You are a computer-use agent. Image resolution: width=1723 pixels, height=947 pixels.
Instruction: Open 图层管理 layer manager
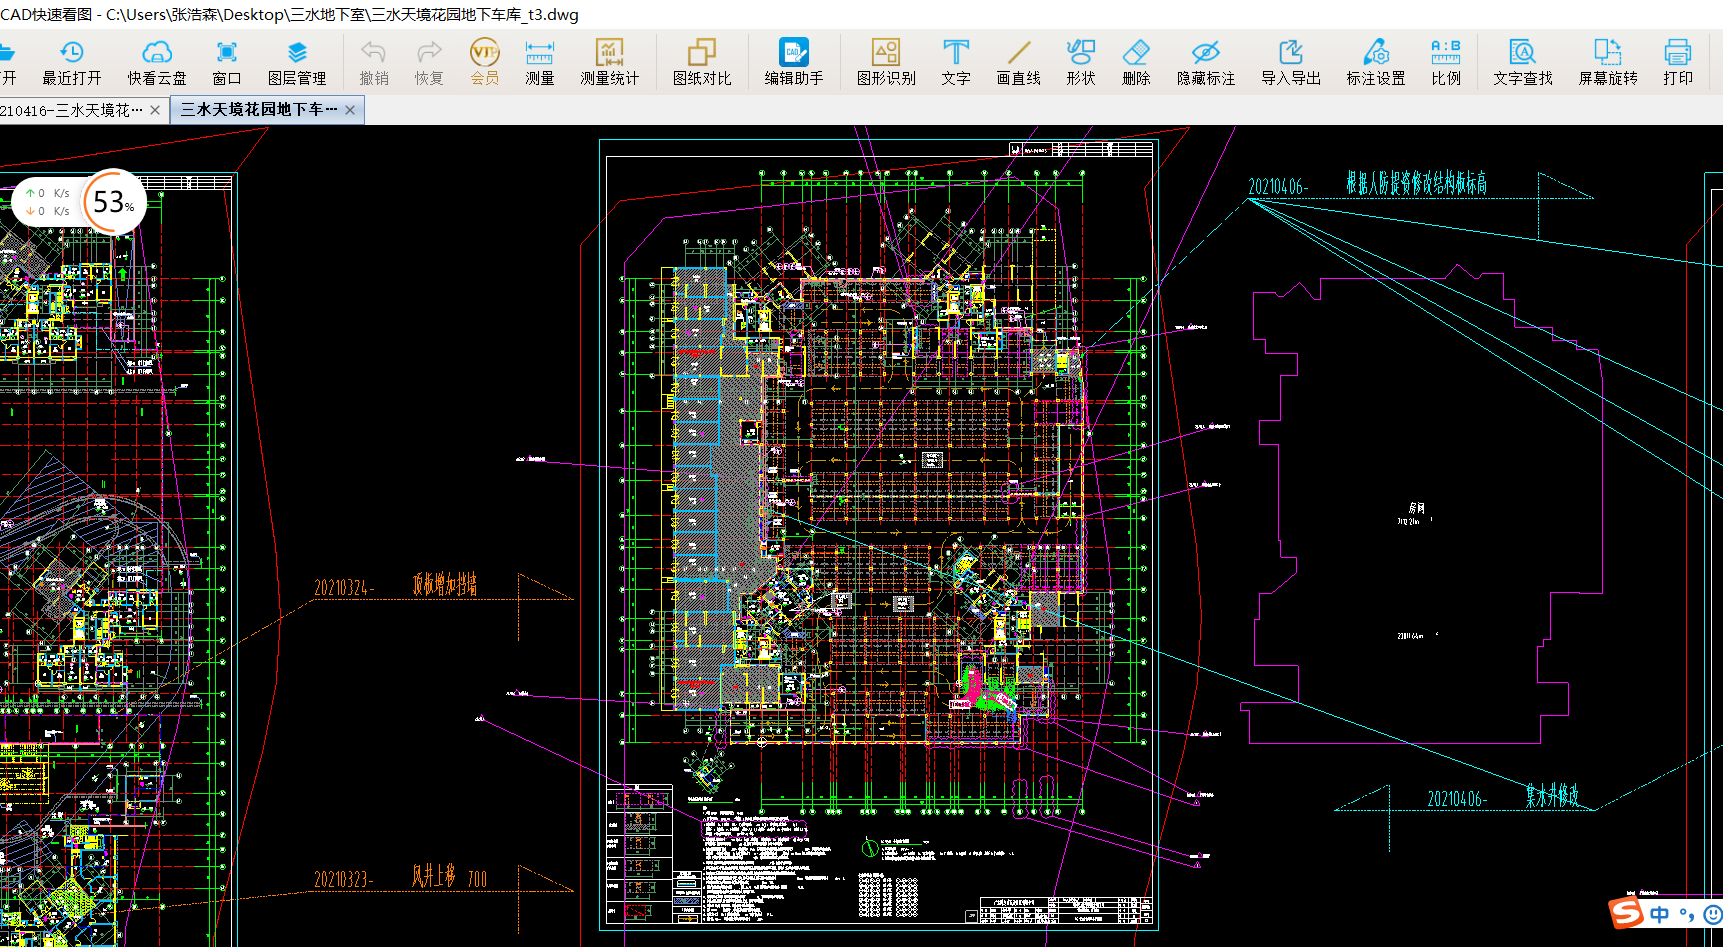[x=297, y=63]
